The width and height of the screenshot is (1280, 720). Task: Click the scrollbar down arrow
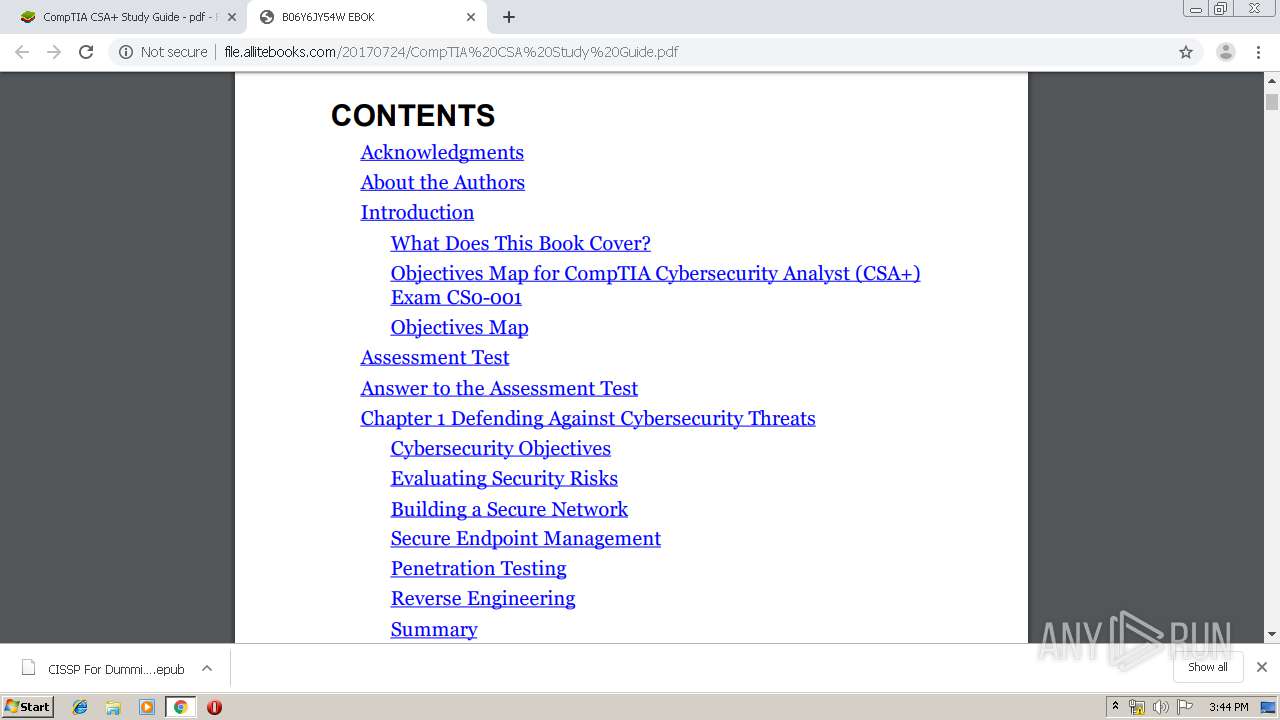point(1272,634)
